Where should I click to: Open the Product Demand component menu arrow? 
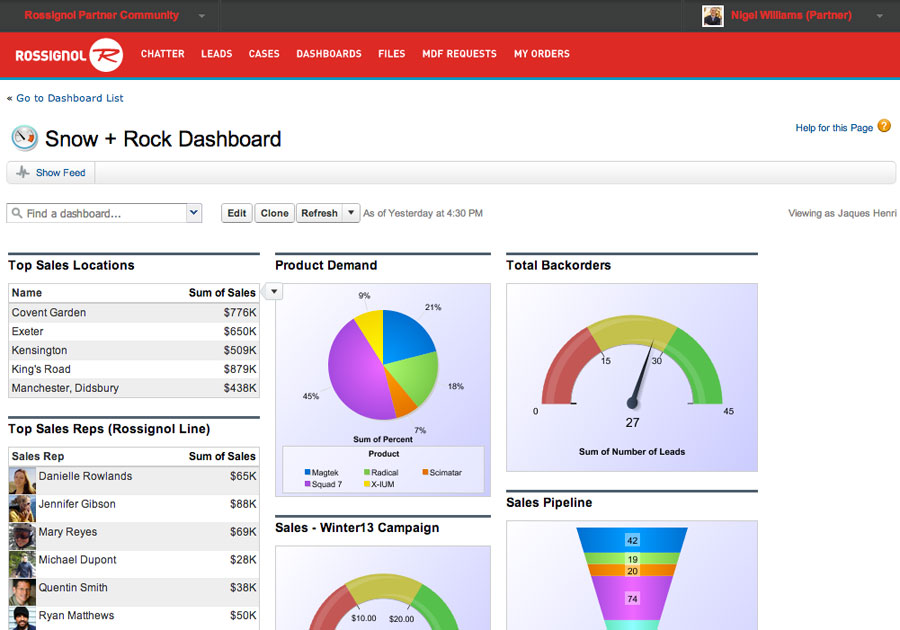pos(274,291)
